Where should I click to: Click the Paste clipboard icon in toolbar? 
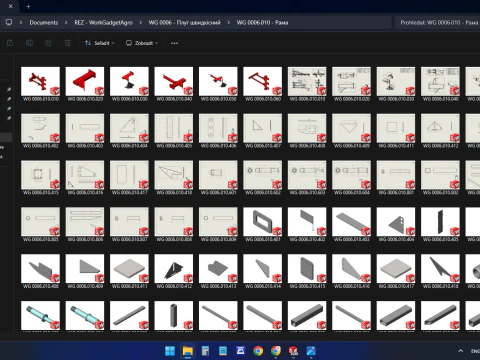[10, 43]
